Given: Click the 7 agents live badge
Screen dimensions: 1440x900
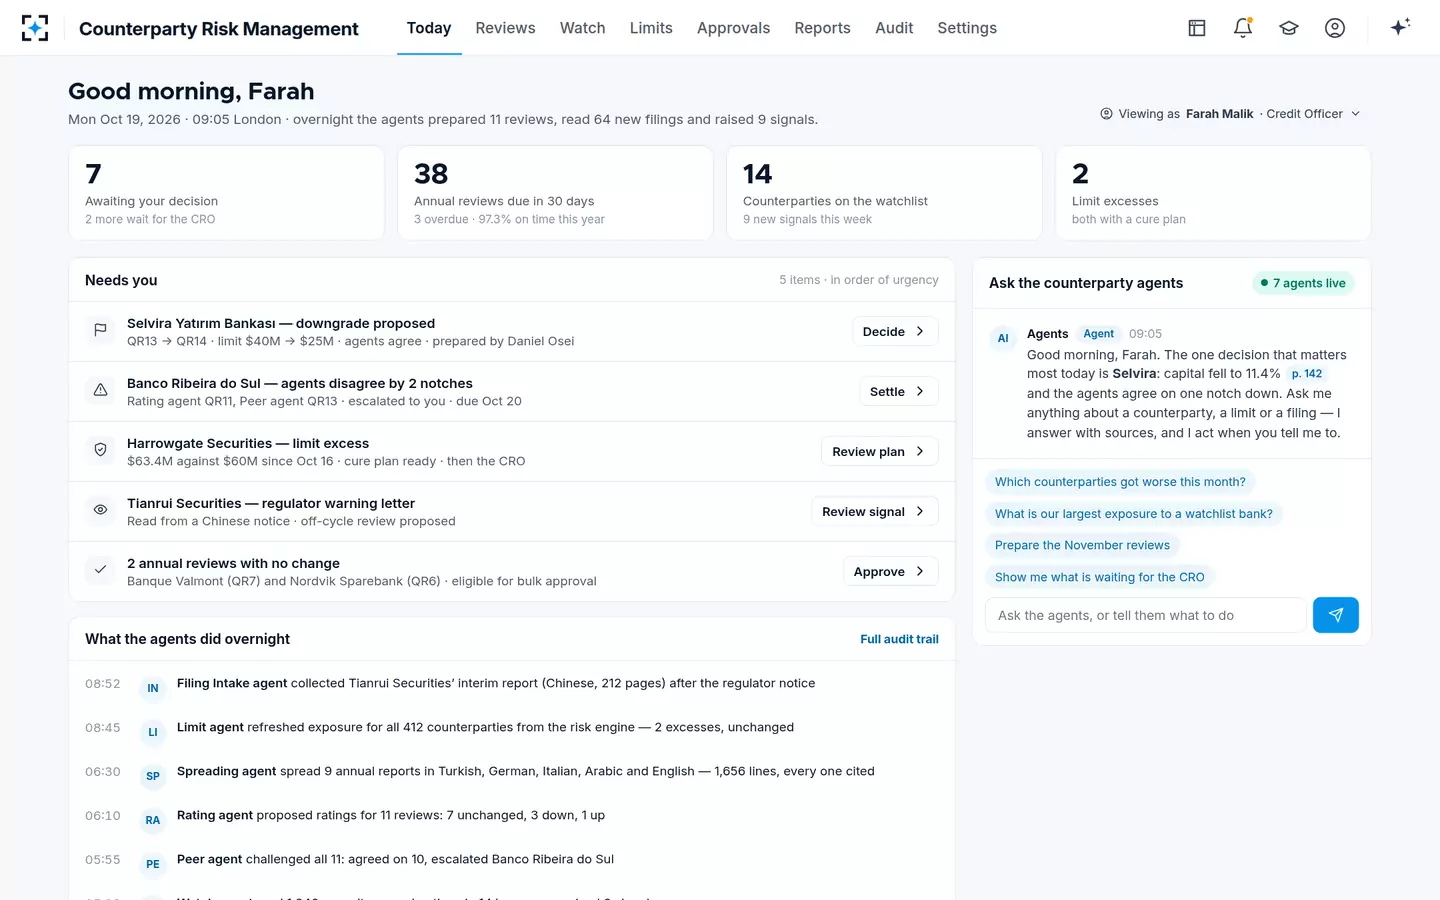Looking at the screenshot, I should click(1303, 283).
